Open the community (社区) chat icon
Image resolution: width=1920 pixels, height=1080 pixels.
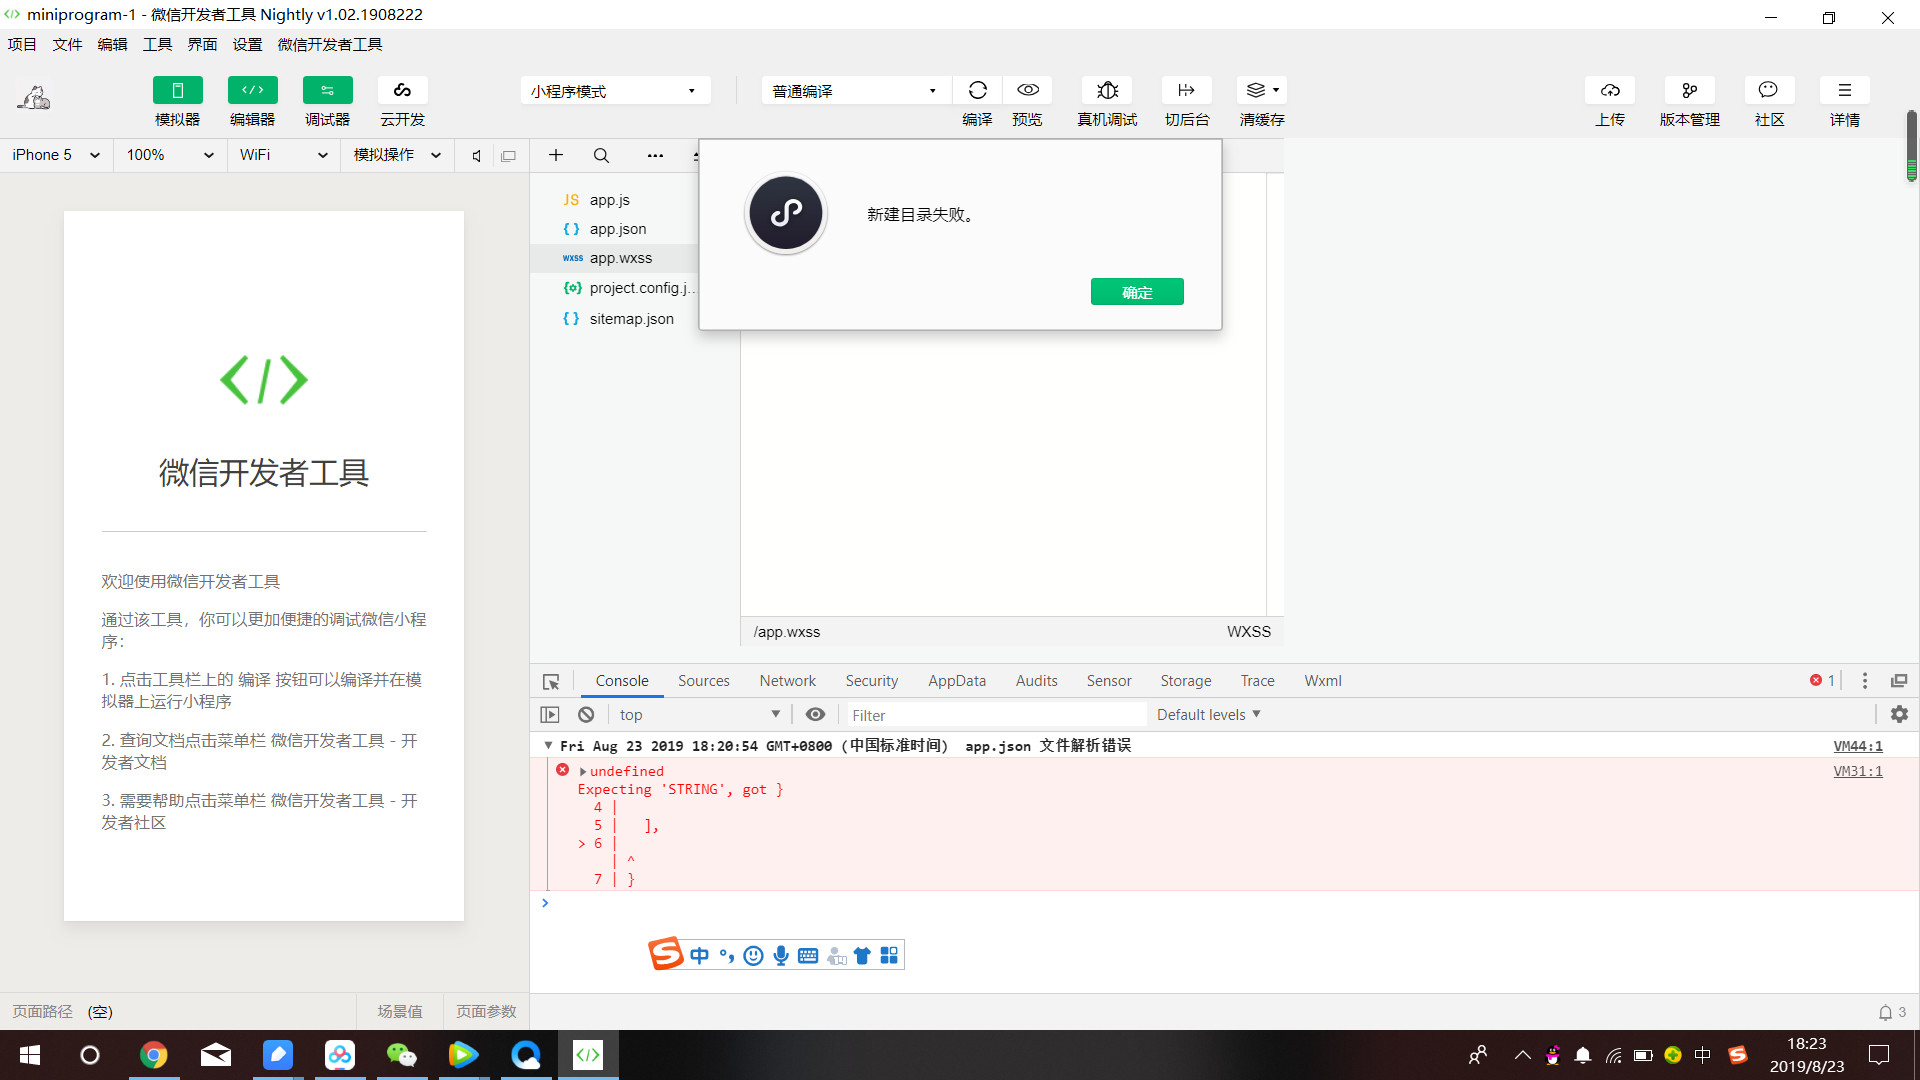1769,90
